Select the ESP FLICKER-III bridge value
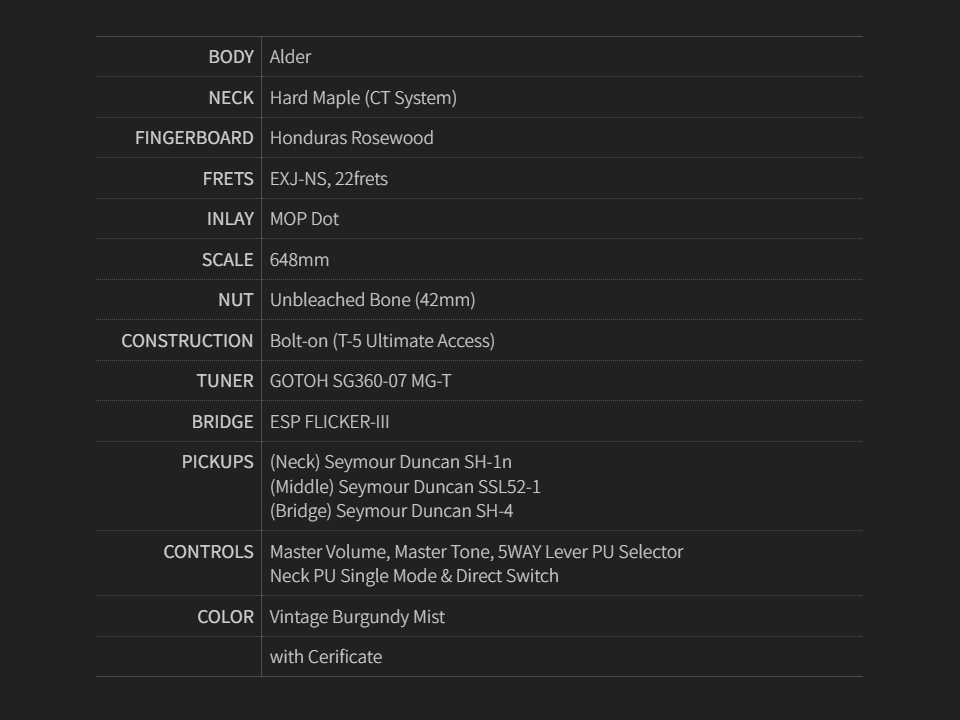 (x=329, y=422)
